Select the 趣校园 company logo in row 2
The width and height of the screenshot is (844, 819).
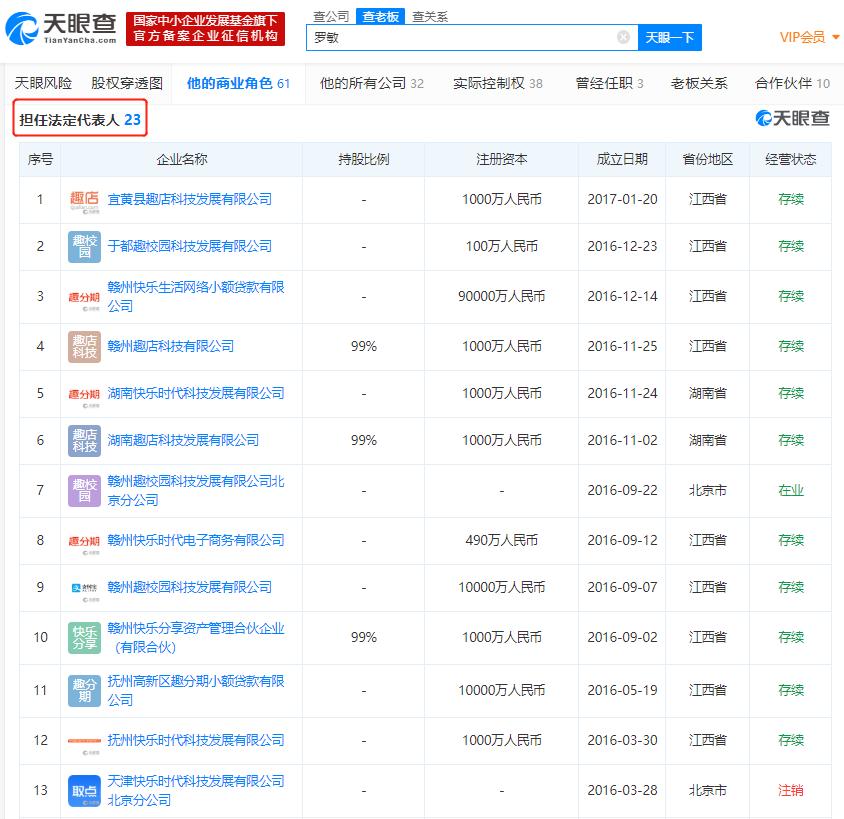(x=84, y=246)
